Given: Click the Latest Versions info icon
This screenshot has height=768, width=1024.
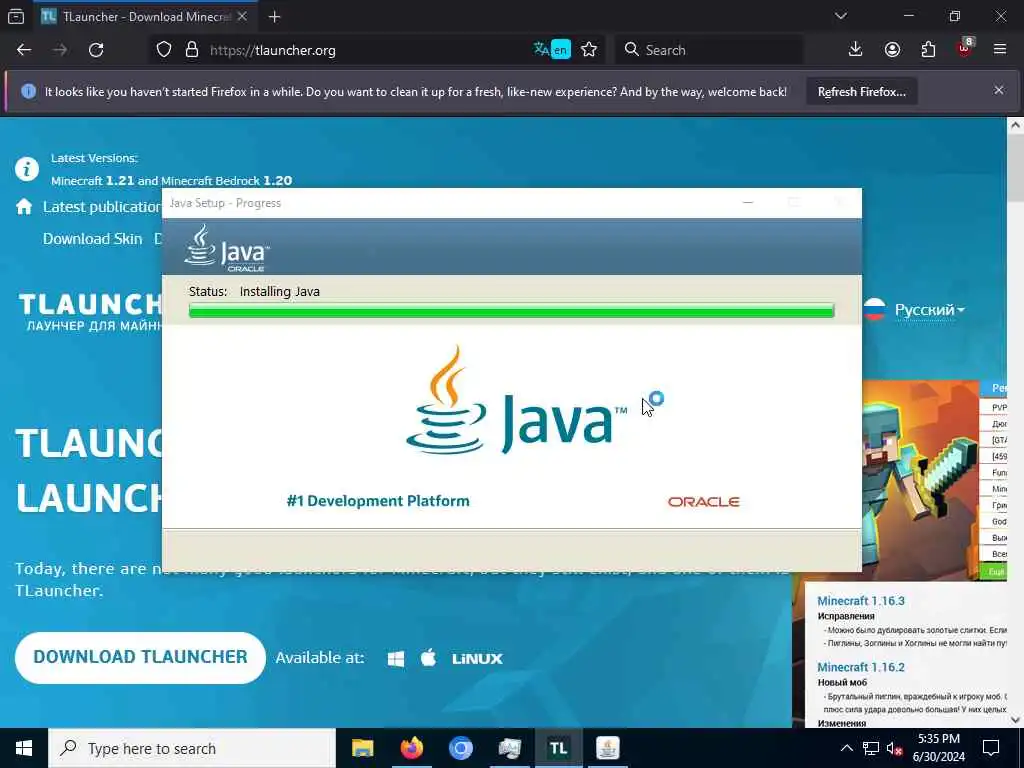Looking at the screenshot, I should point(27,169).
